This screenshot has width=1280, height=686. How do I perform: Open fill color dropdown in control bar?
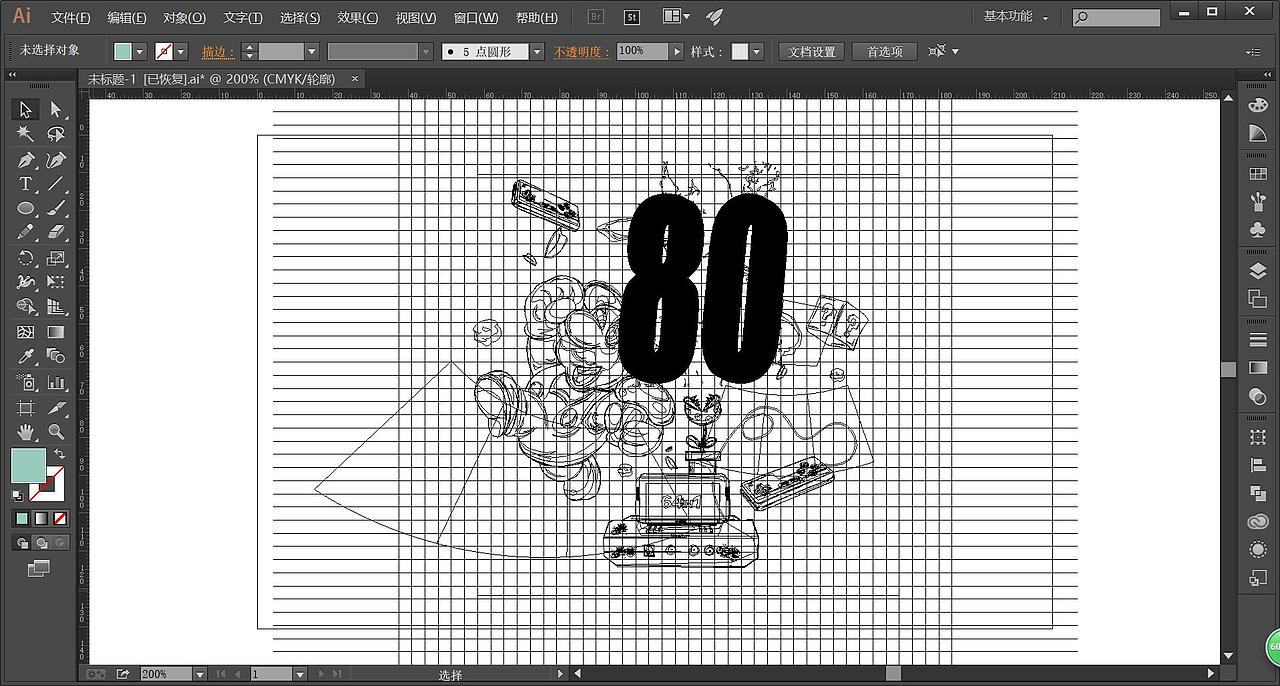coord(140,51)
